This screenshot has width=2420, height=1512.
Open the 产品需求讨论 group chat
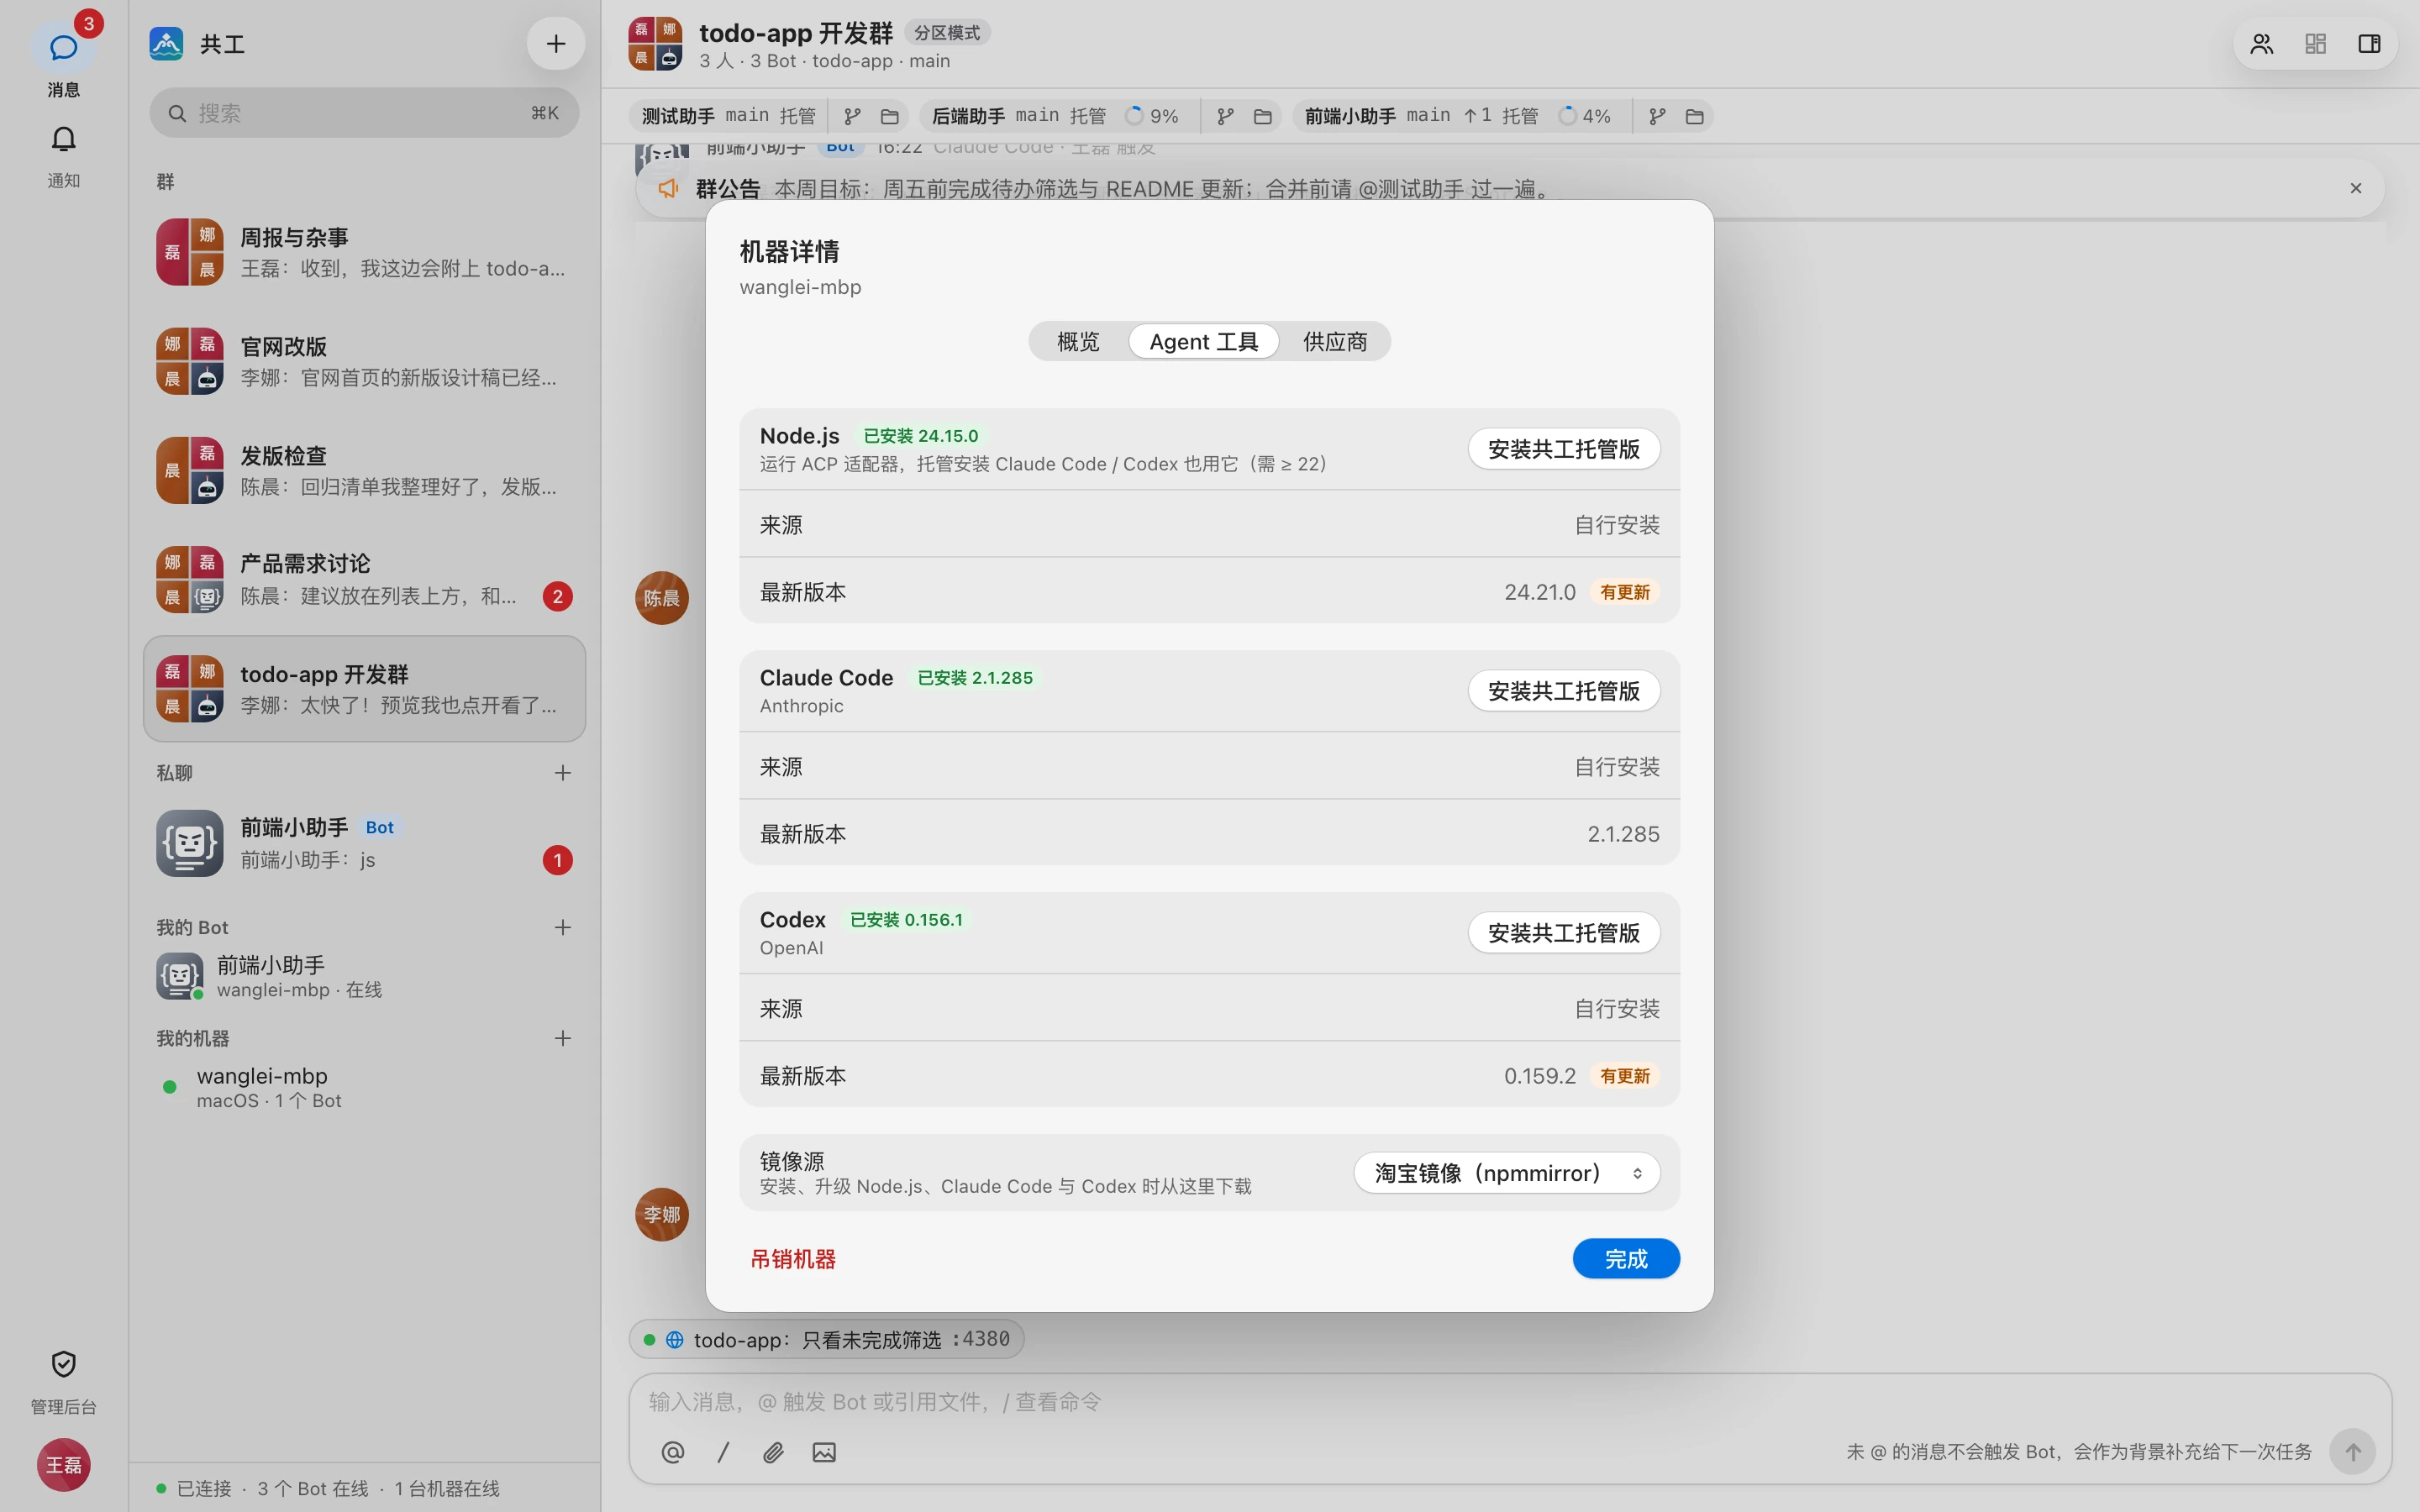(364, 580)
